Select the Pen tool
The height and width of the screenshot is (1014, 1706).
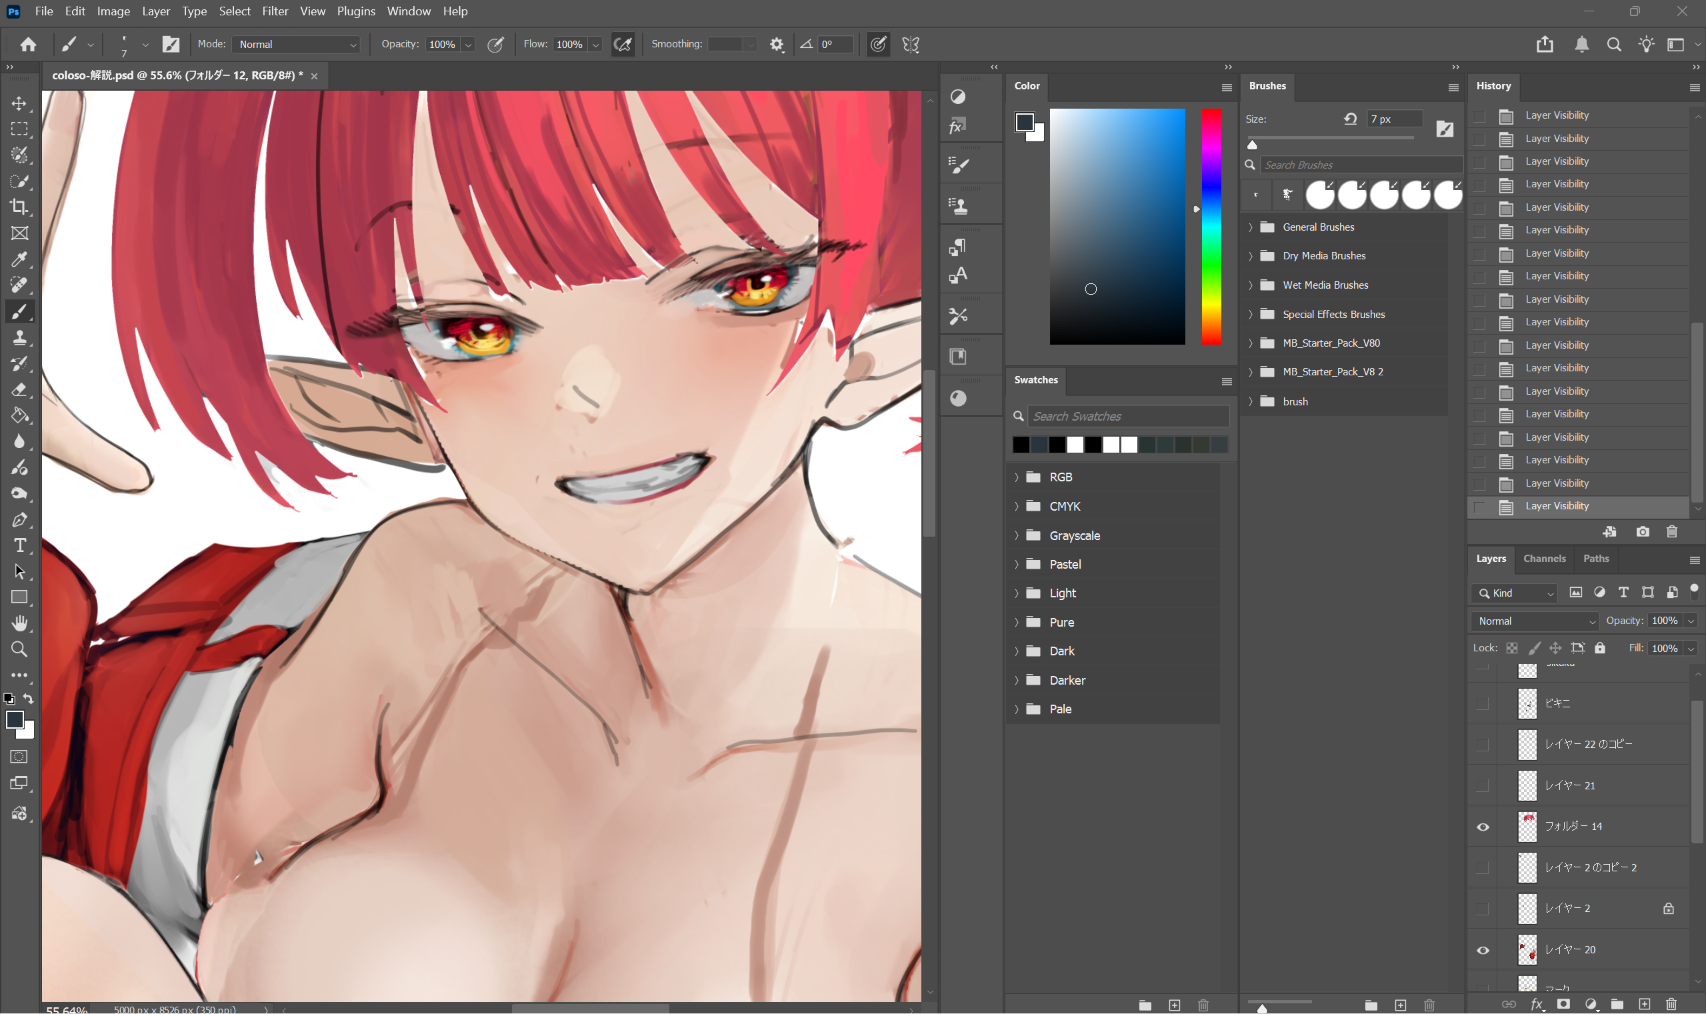point(19,520)
